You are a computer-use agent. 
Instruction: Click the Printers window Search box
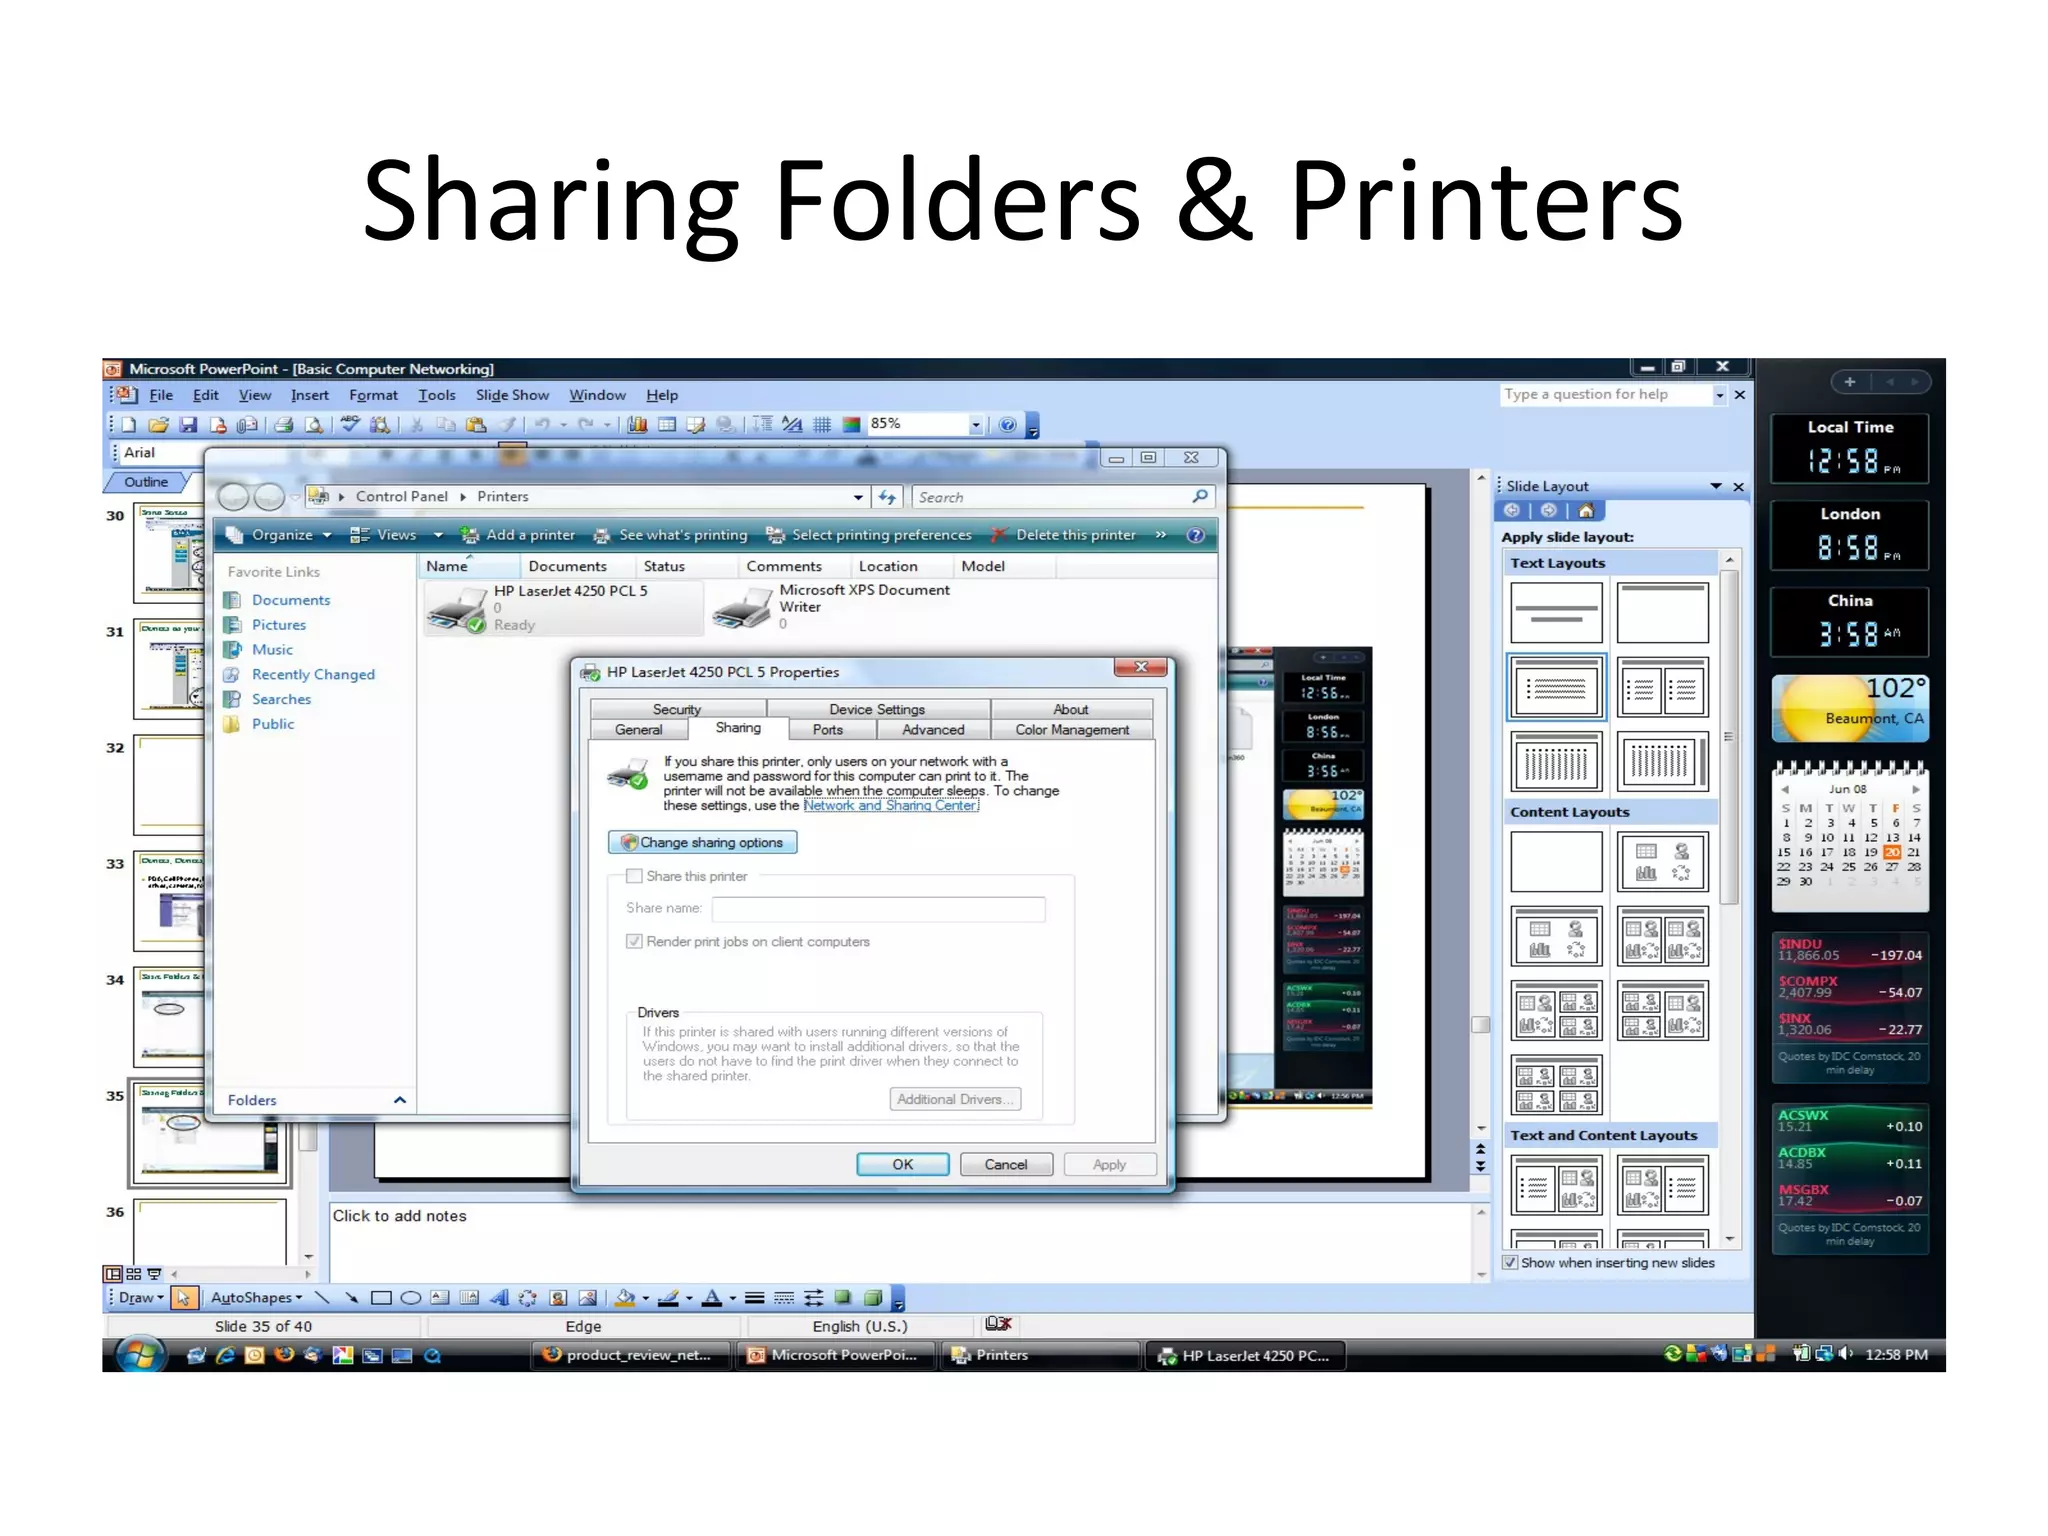click(x=1063, y=497)
